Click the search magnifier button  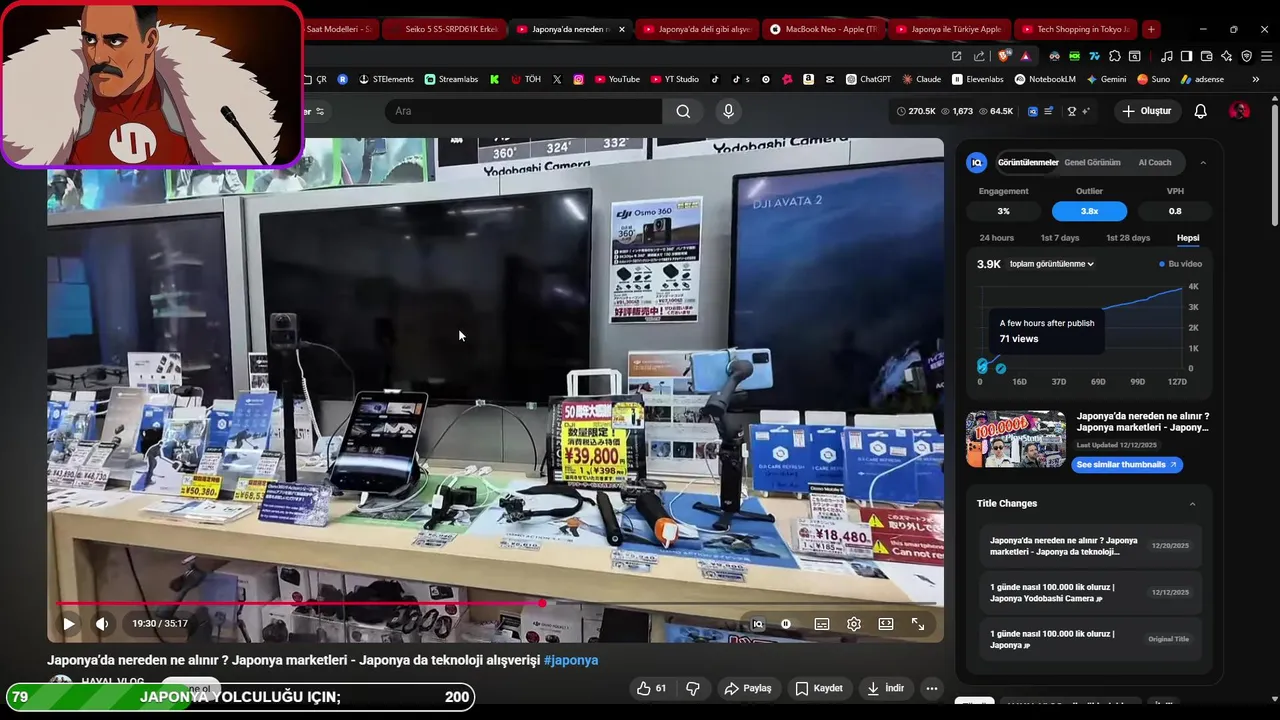click(683, 111)
